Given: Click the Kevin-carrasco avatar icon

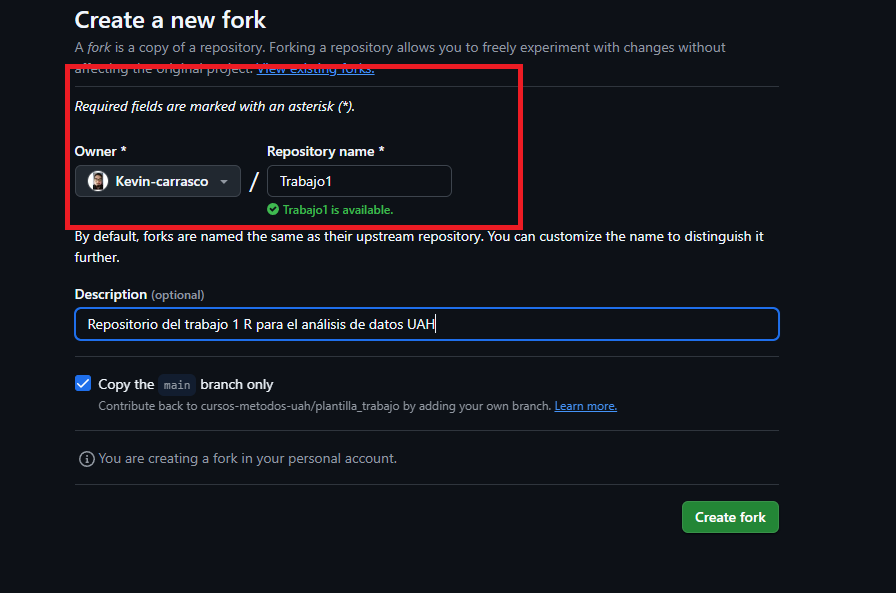Looking at the screenshot, I should 98,181.
